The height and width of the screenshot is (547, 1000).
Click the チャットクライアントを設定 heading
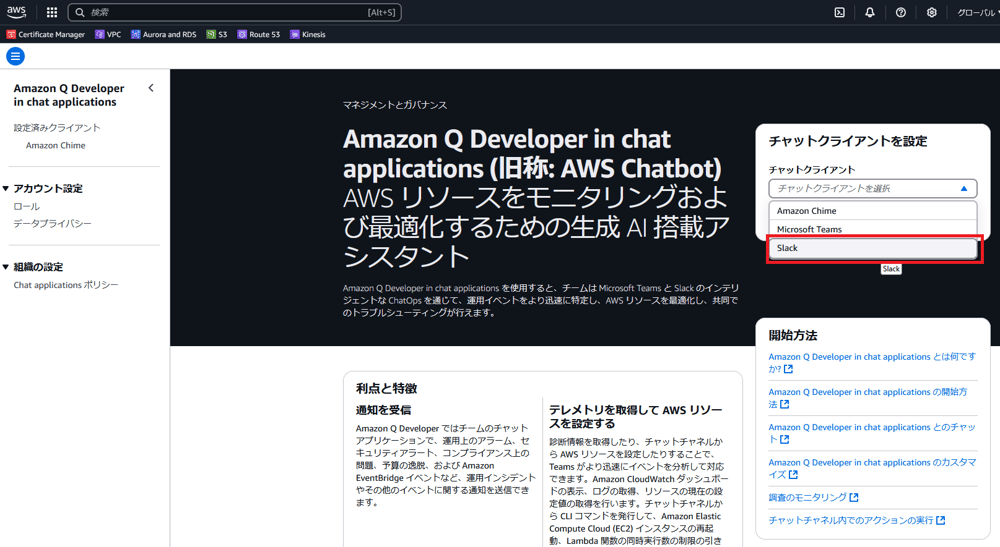click(848, 141)
